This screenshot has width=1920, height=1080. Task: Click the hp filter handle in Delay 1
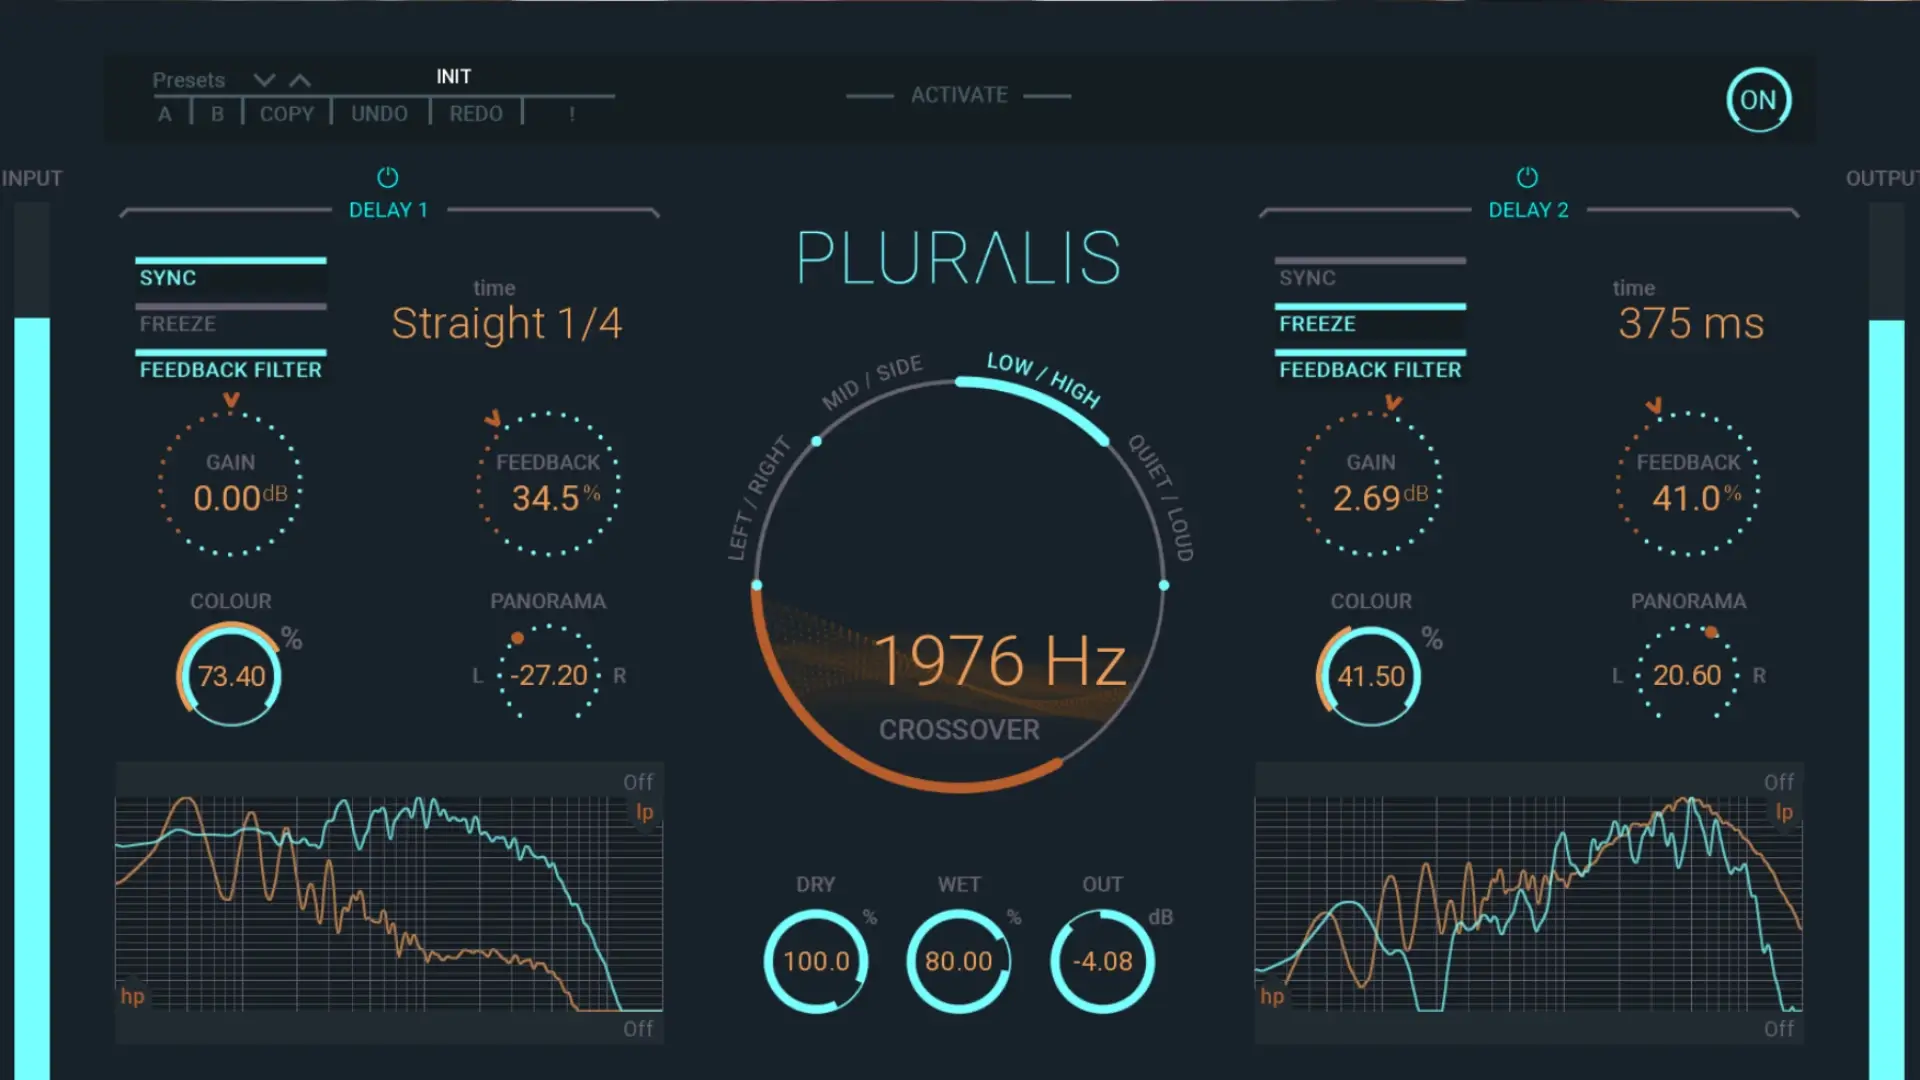(x=132, y=996)
